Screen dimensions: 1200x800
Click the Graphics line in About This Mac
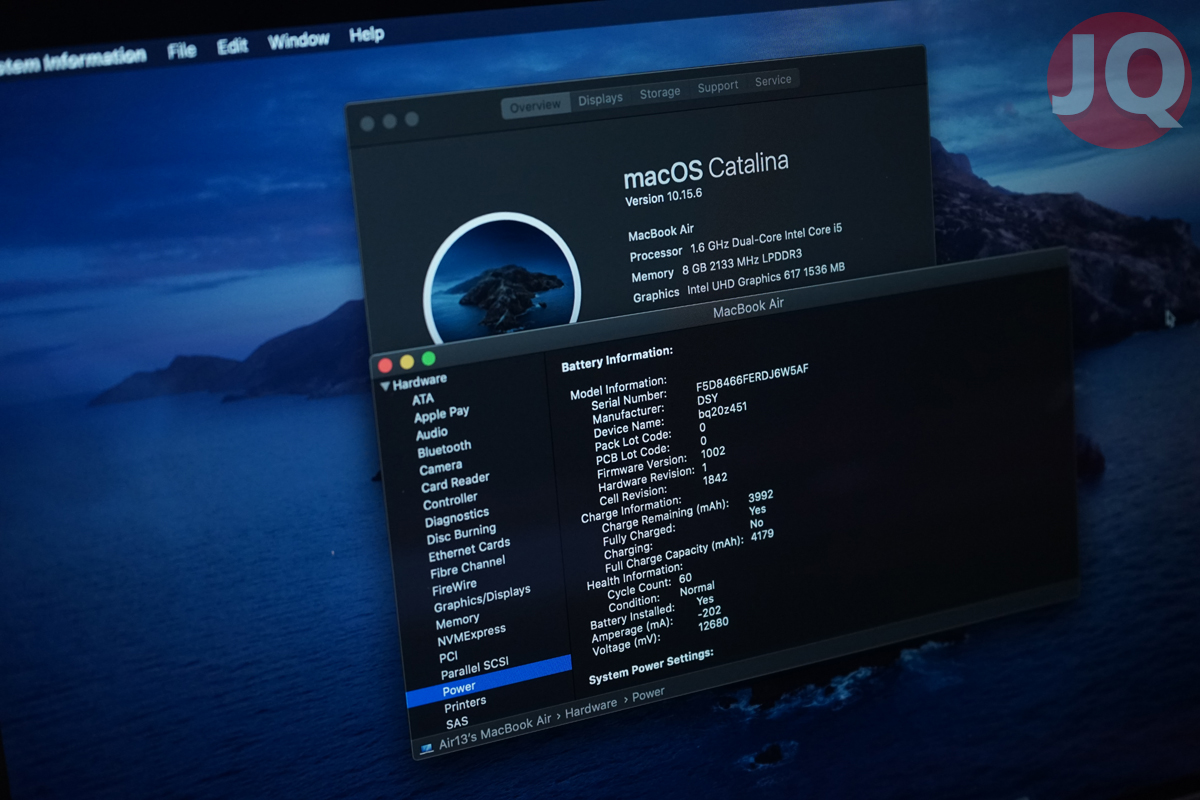[x=739, y=284]
